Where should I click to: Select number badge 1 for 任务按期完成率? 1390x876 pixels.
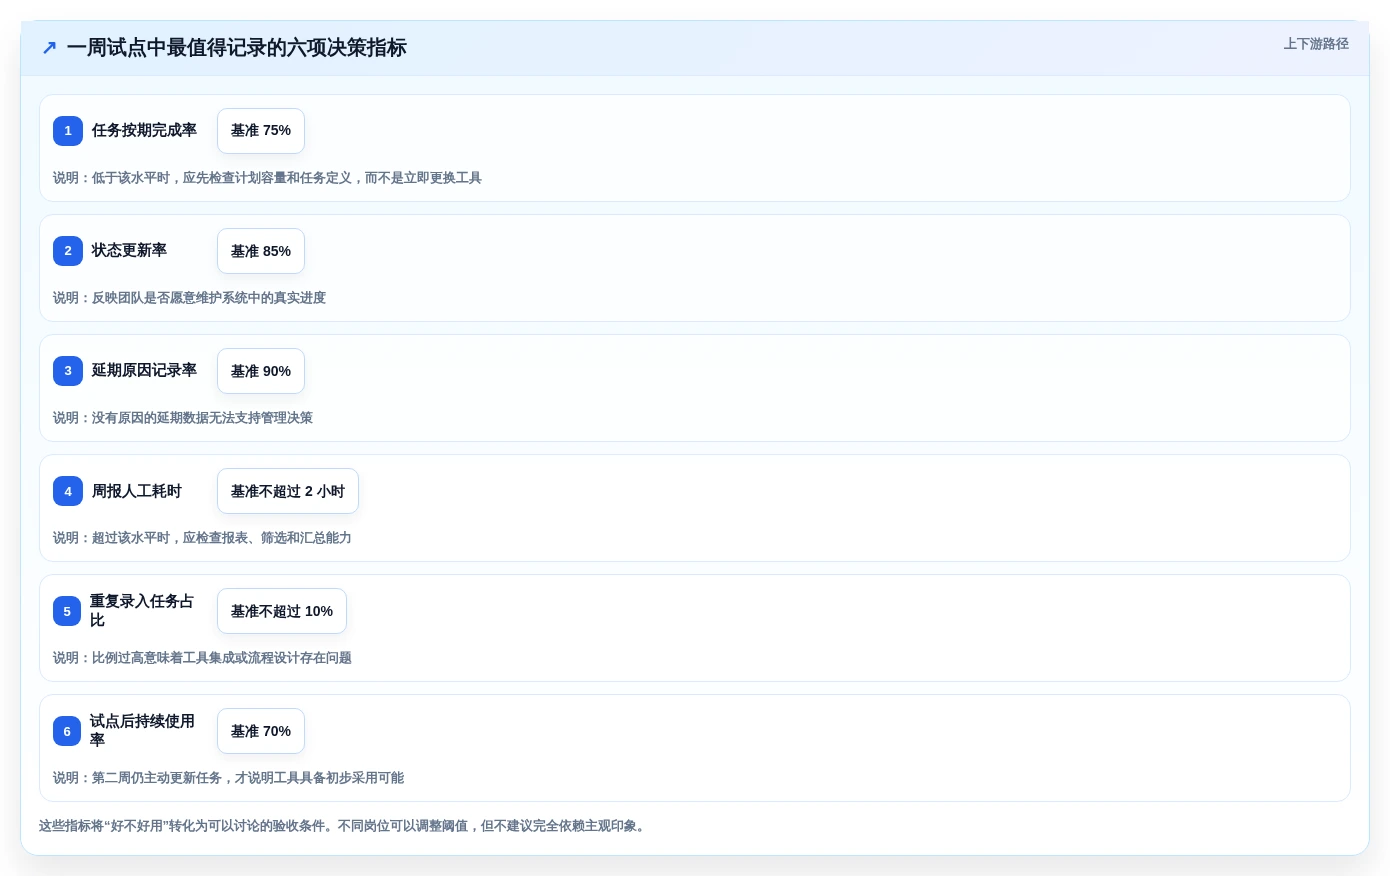click(x=68, y=131)
